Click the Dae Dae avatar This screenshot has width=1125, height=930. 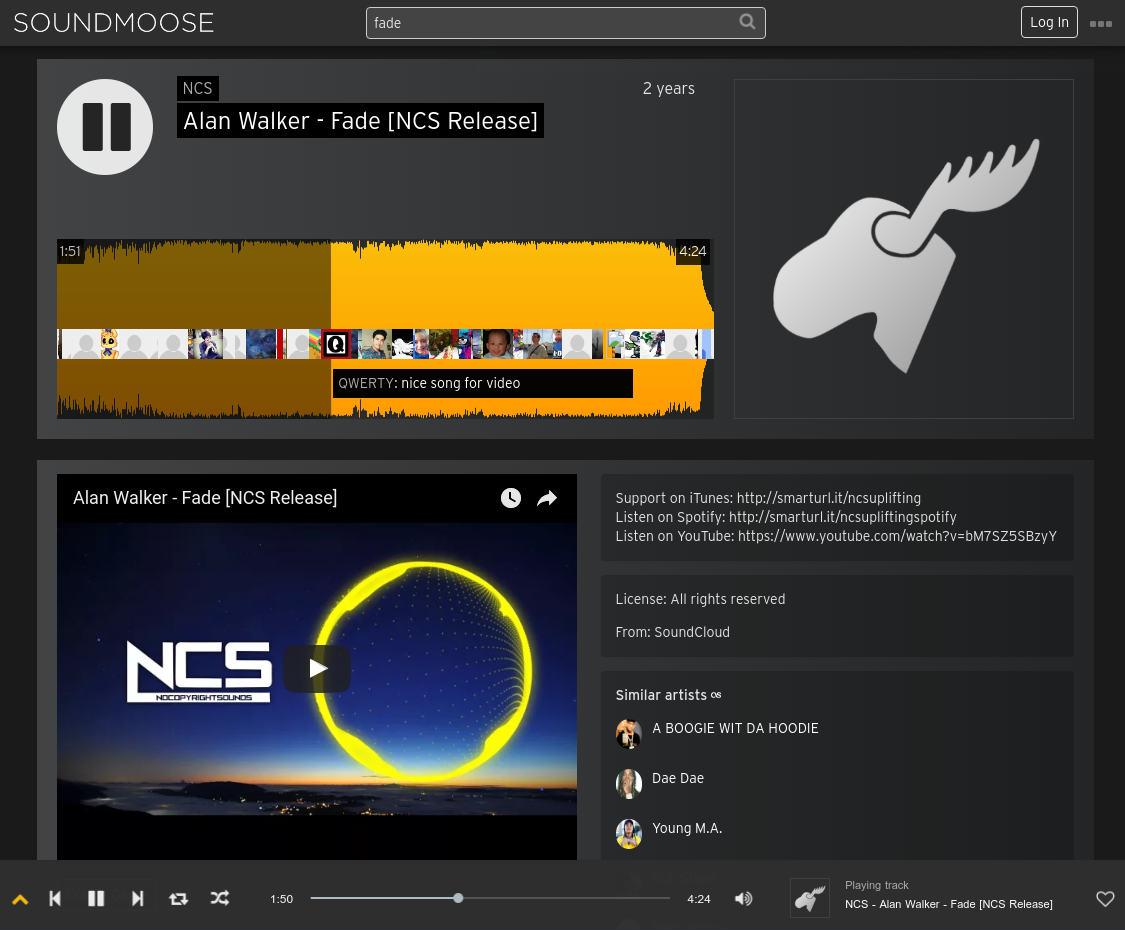[x=629, y=784]
